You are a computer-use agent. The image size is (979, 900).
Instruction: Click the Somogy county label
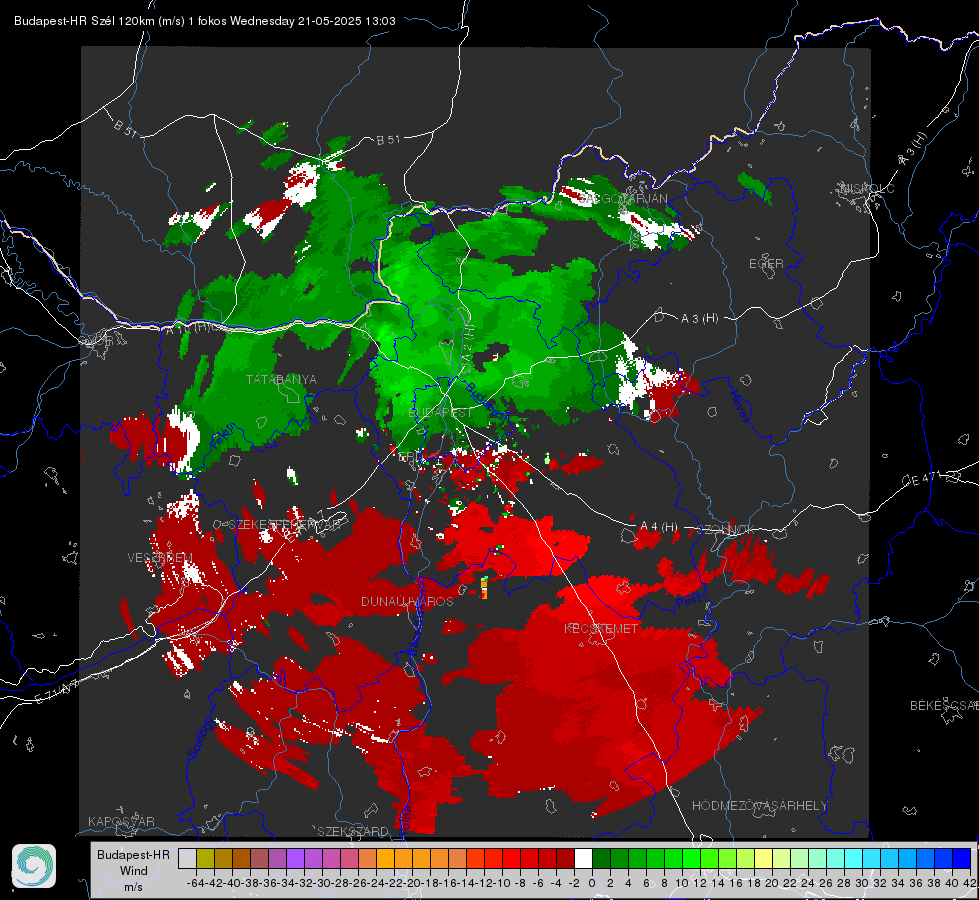pyautogui.click(x=199, y=740)
